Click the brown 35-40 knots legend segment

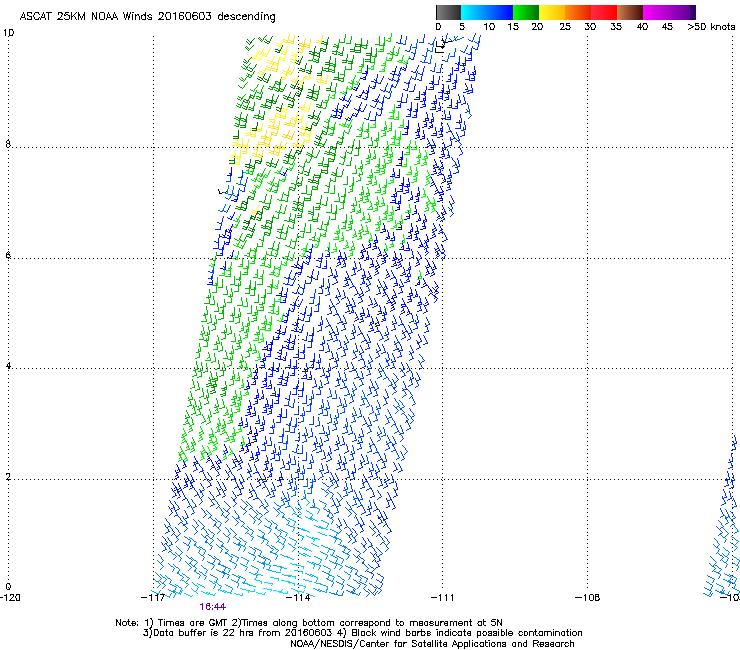(x=630, y=12)
